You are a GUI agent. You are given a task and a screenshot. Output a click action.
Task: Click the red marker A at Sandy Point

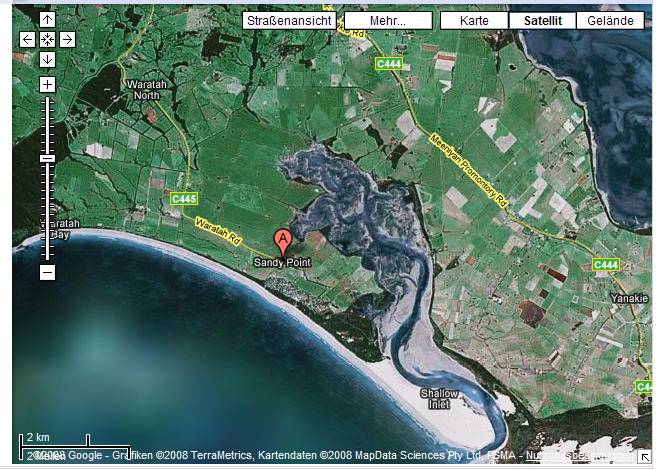(283, 241)
